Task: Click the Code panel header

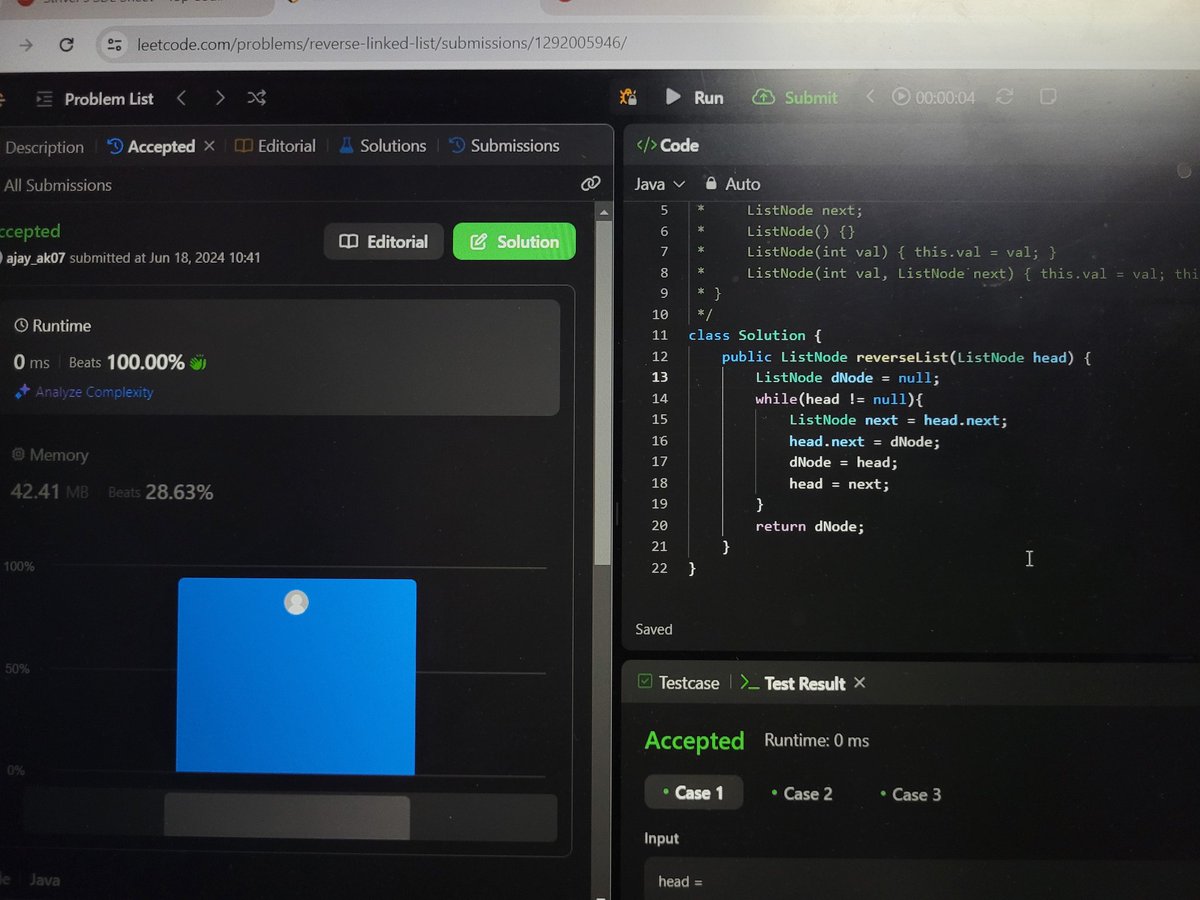Action: coord(668,146)
